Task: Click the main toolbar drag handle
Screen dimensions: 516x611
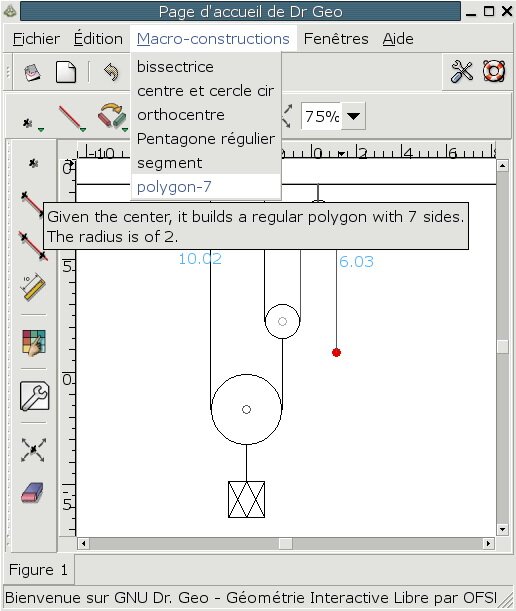Action: click(8, 72)
